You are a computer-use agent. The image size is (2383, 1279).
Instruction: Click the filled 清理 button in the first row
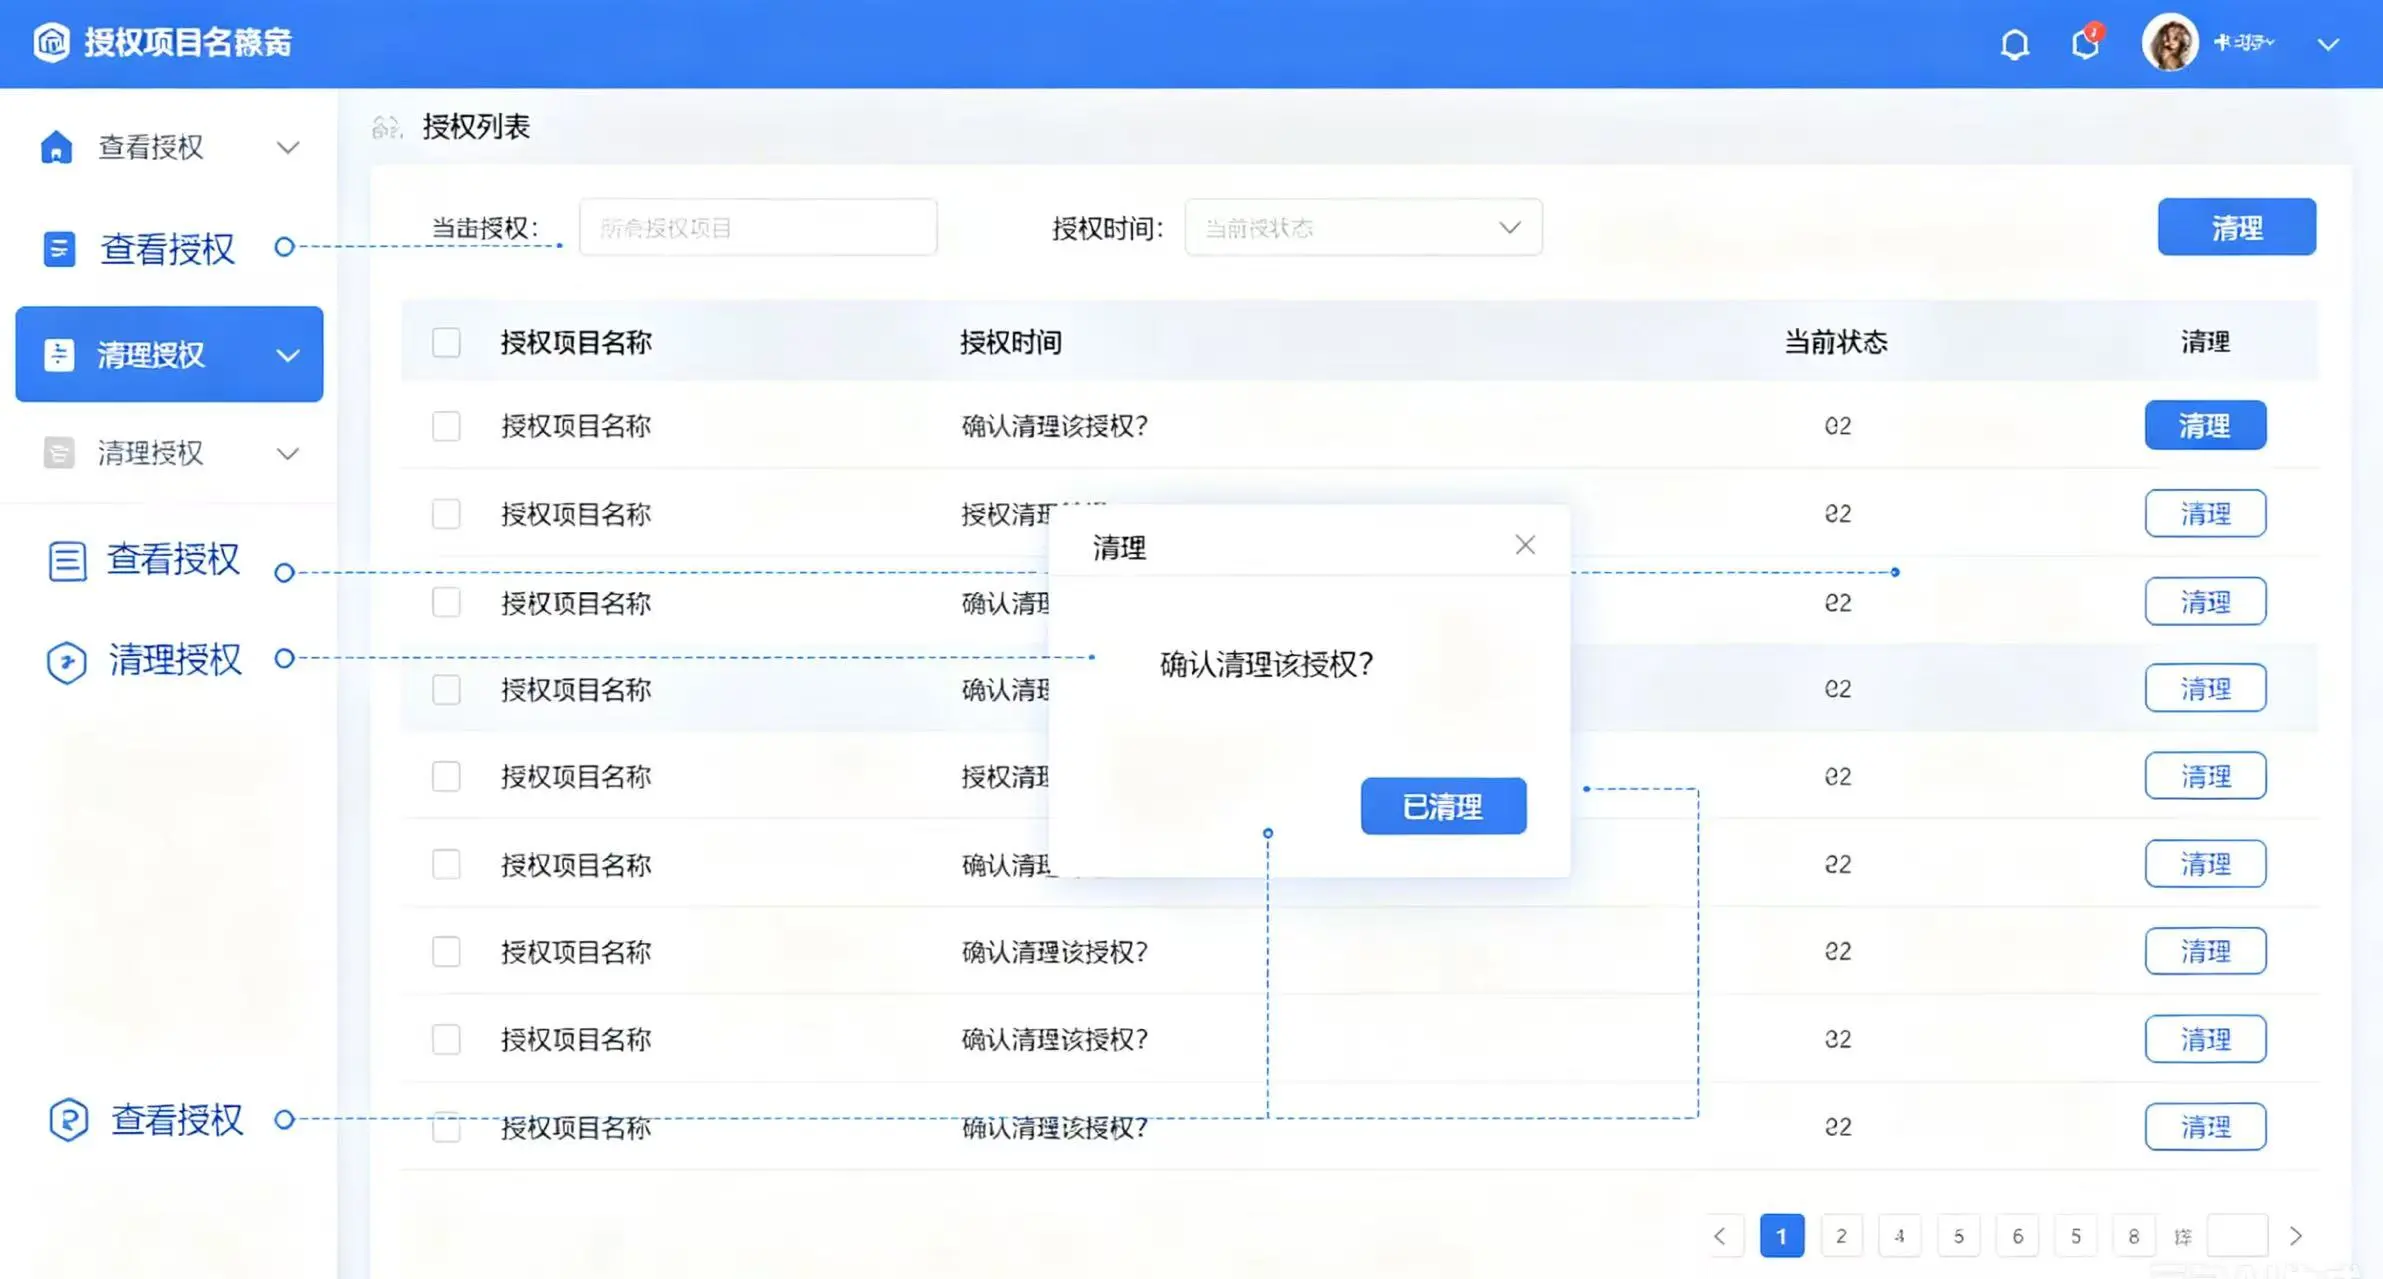click(2205, 426)
